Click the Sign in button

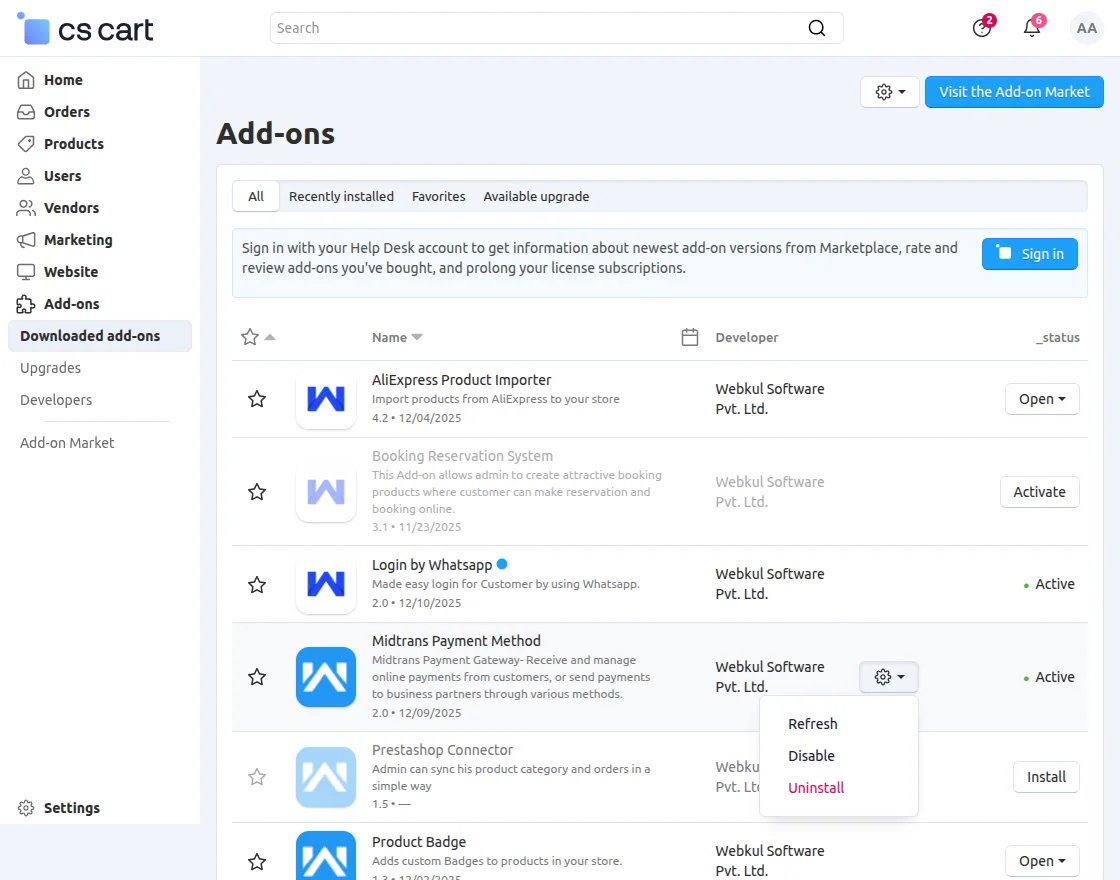click(1029, 254)
